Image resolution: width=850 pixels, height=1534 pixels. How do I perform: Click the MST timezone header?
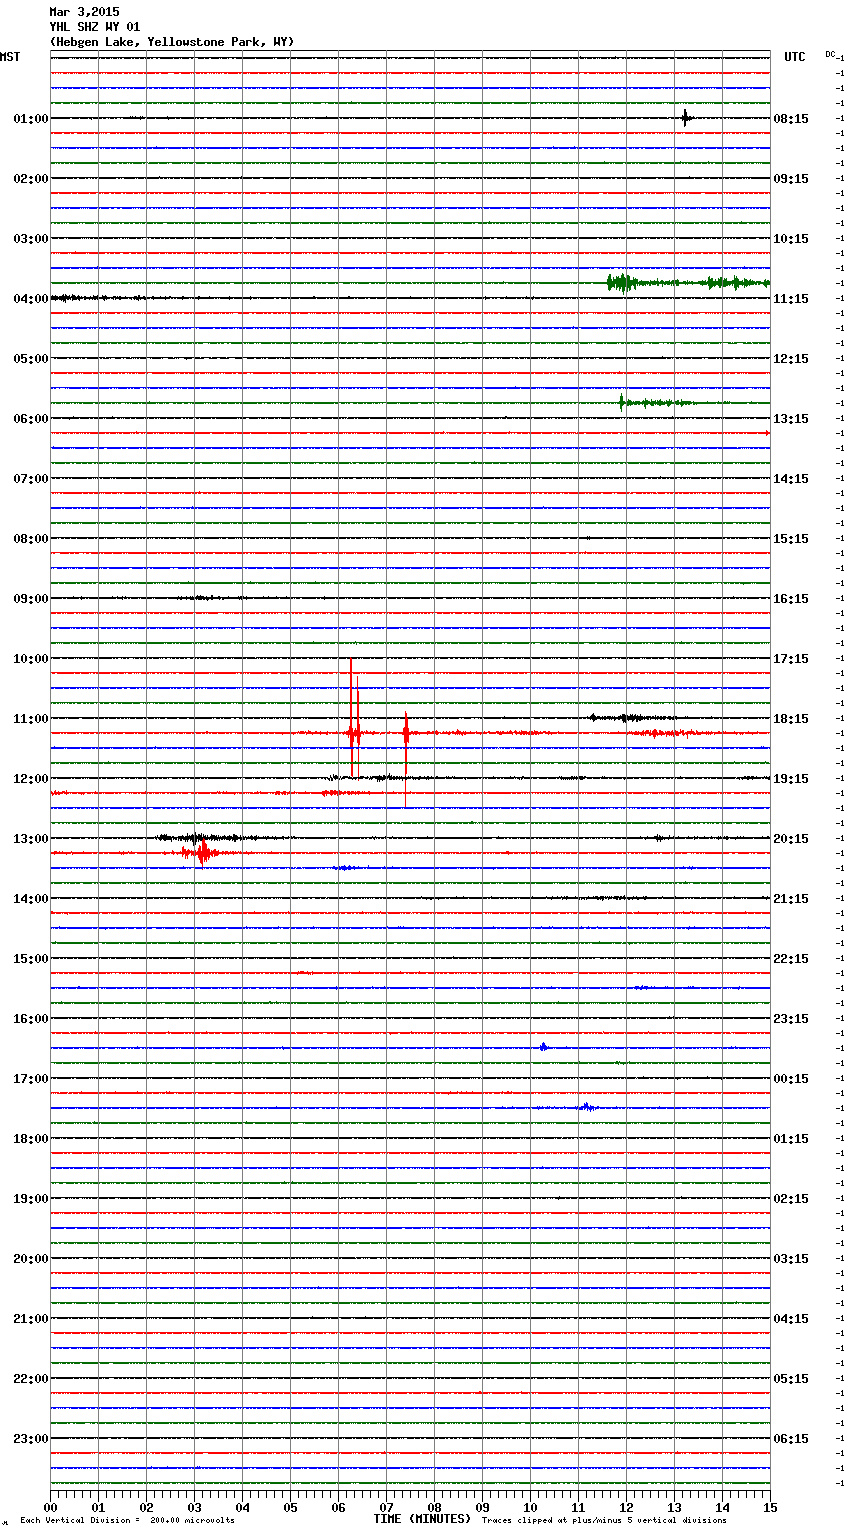[x=10, y=57]
